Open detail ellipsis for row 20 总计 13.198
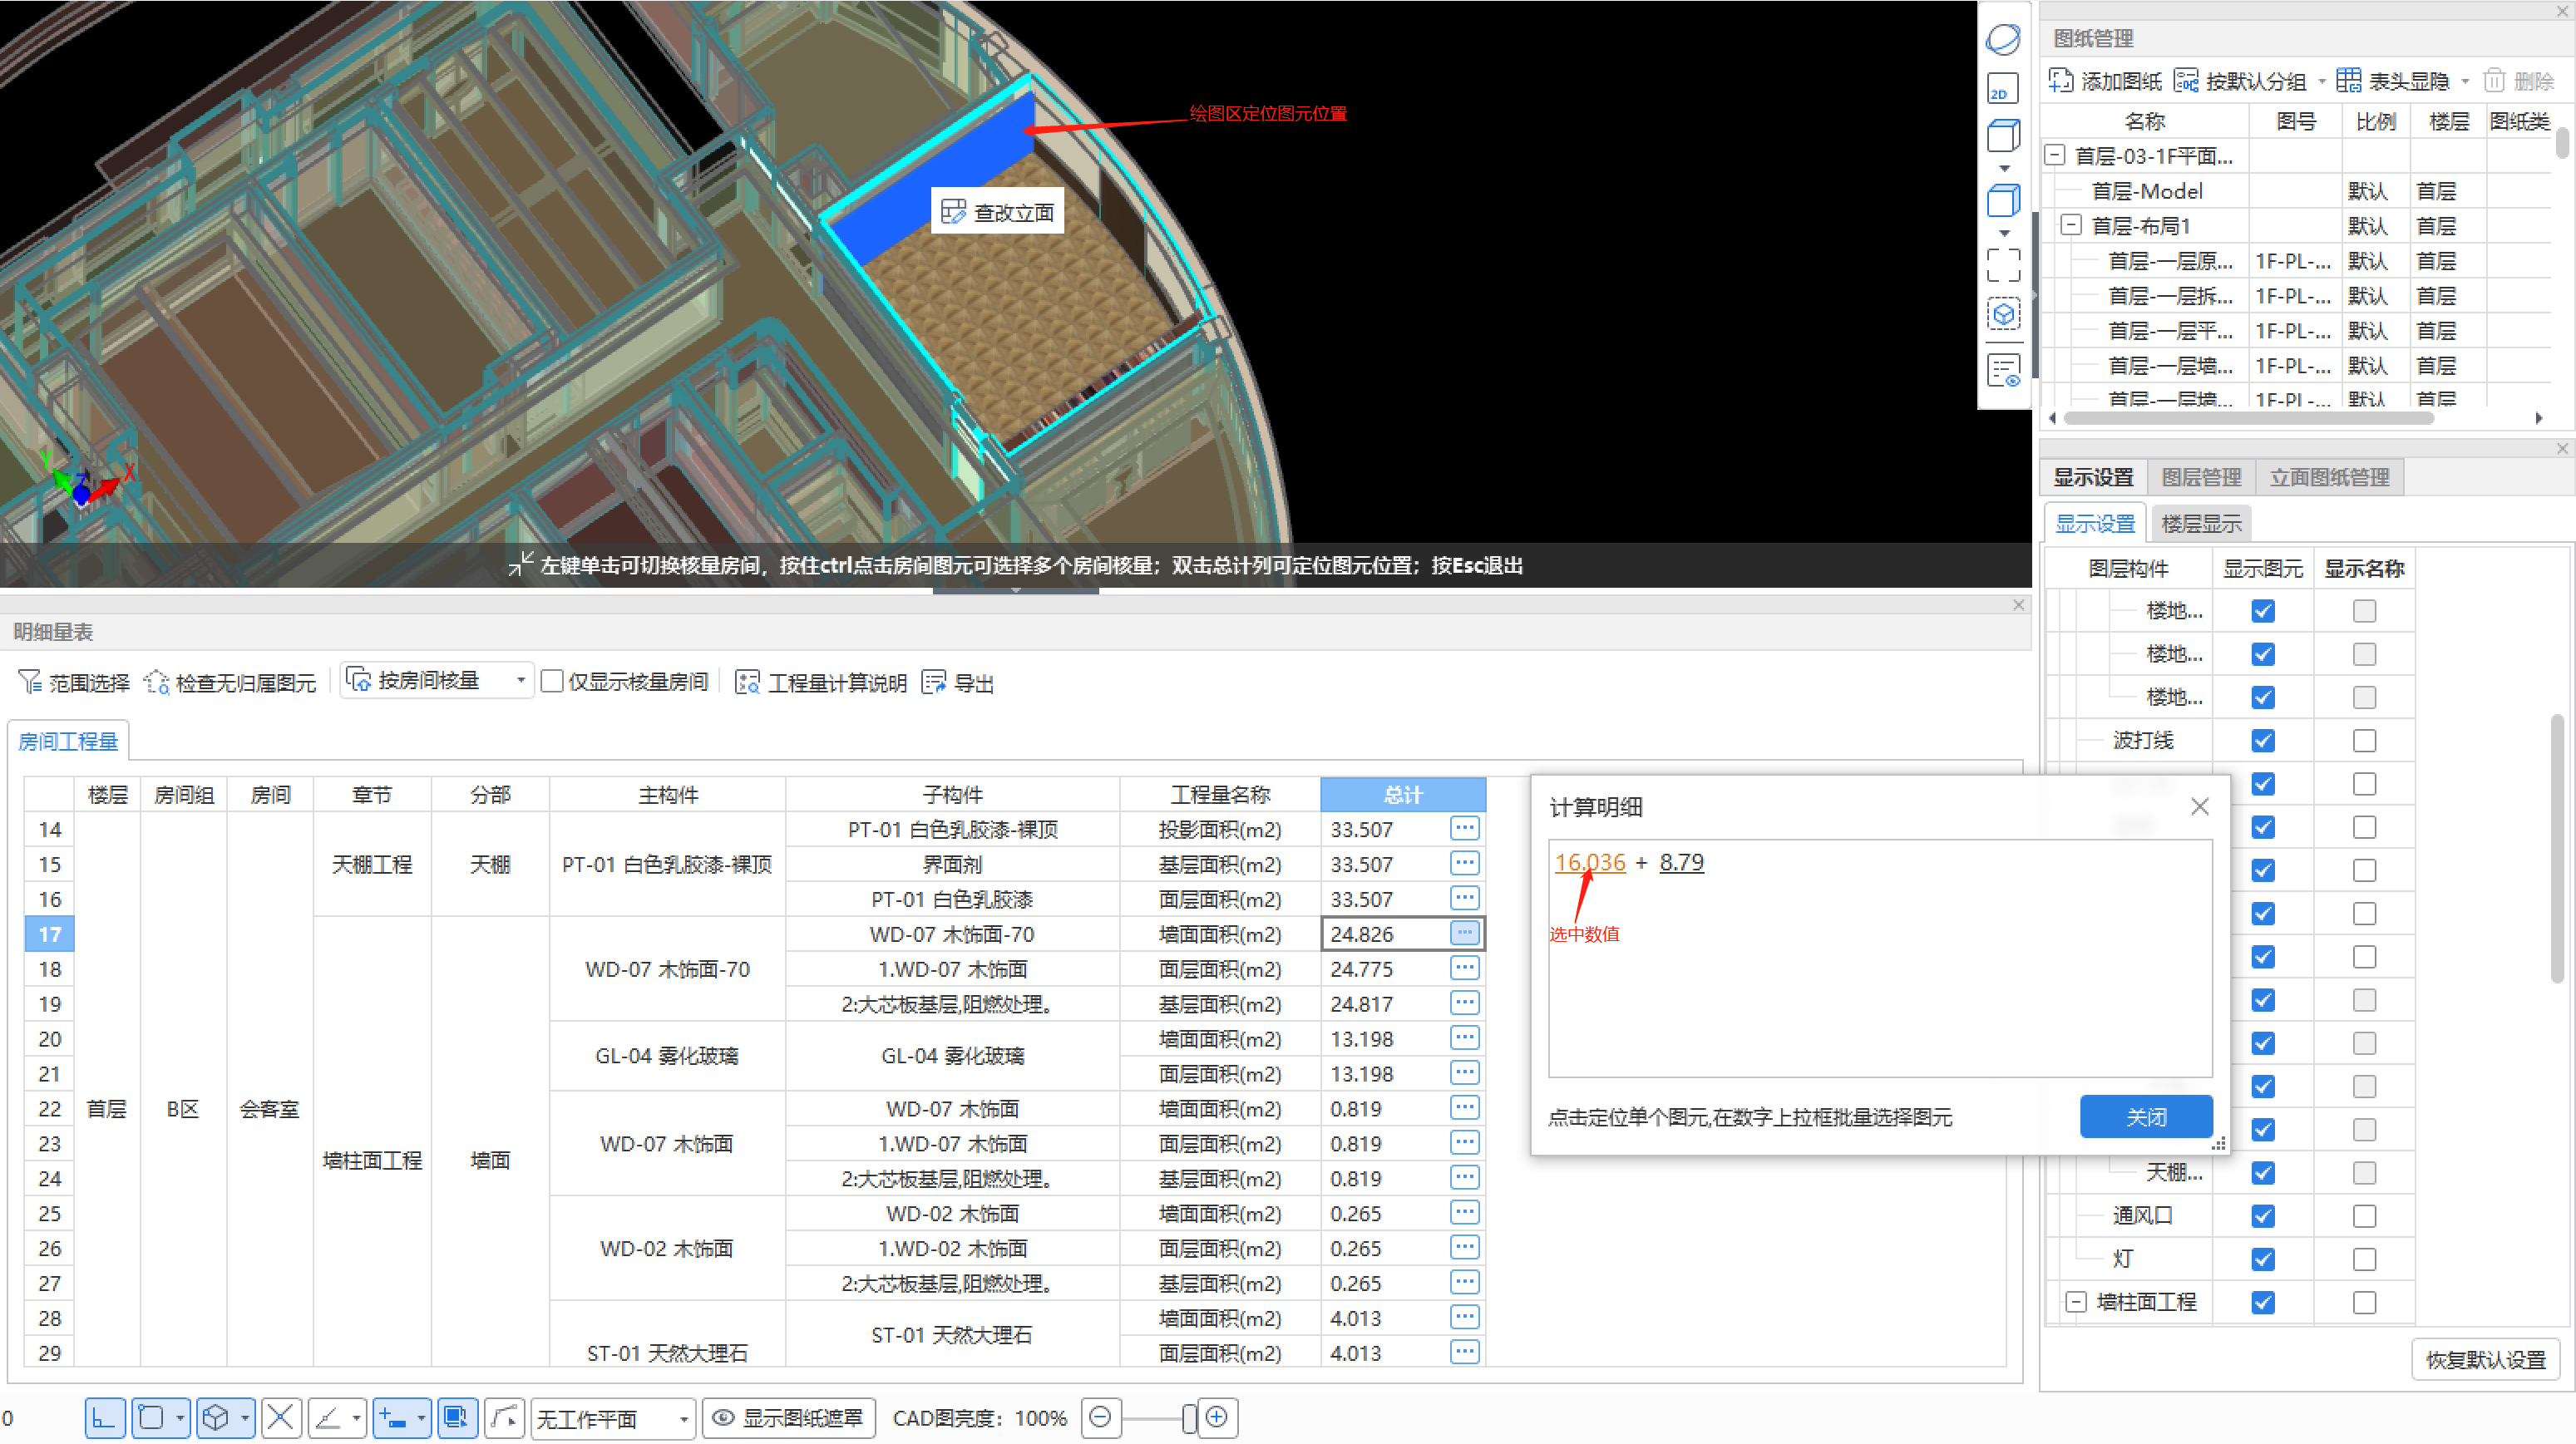Screen dimensions: 2576x1444 click(x=1464, y=1038)
